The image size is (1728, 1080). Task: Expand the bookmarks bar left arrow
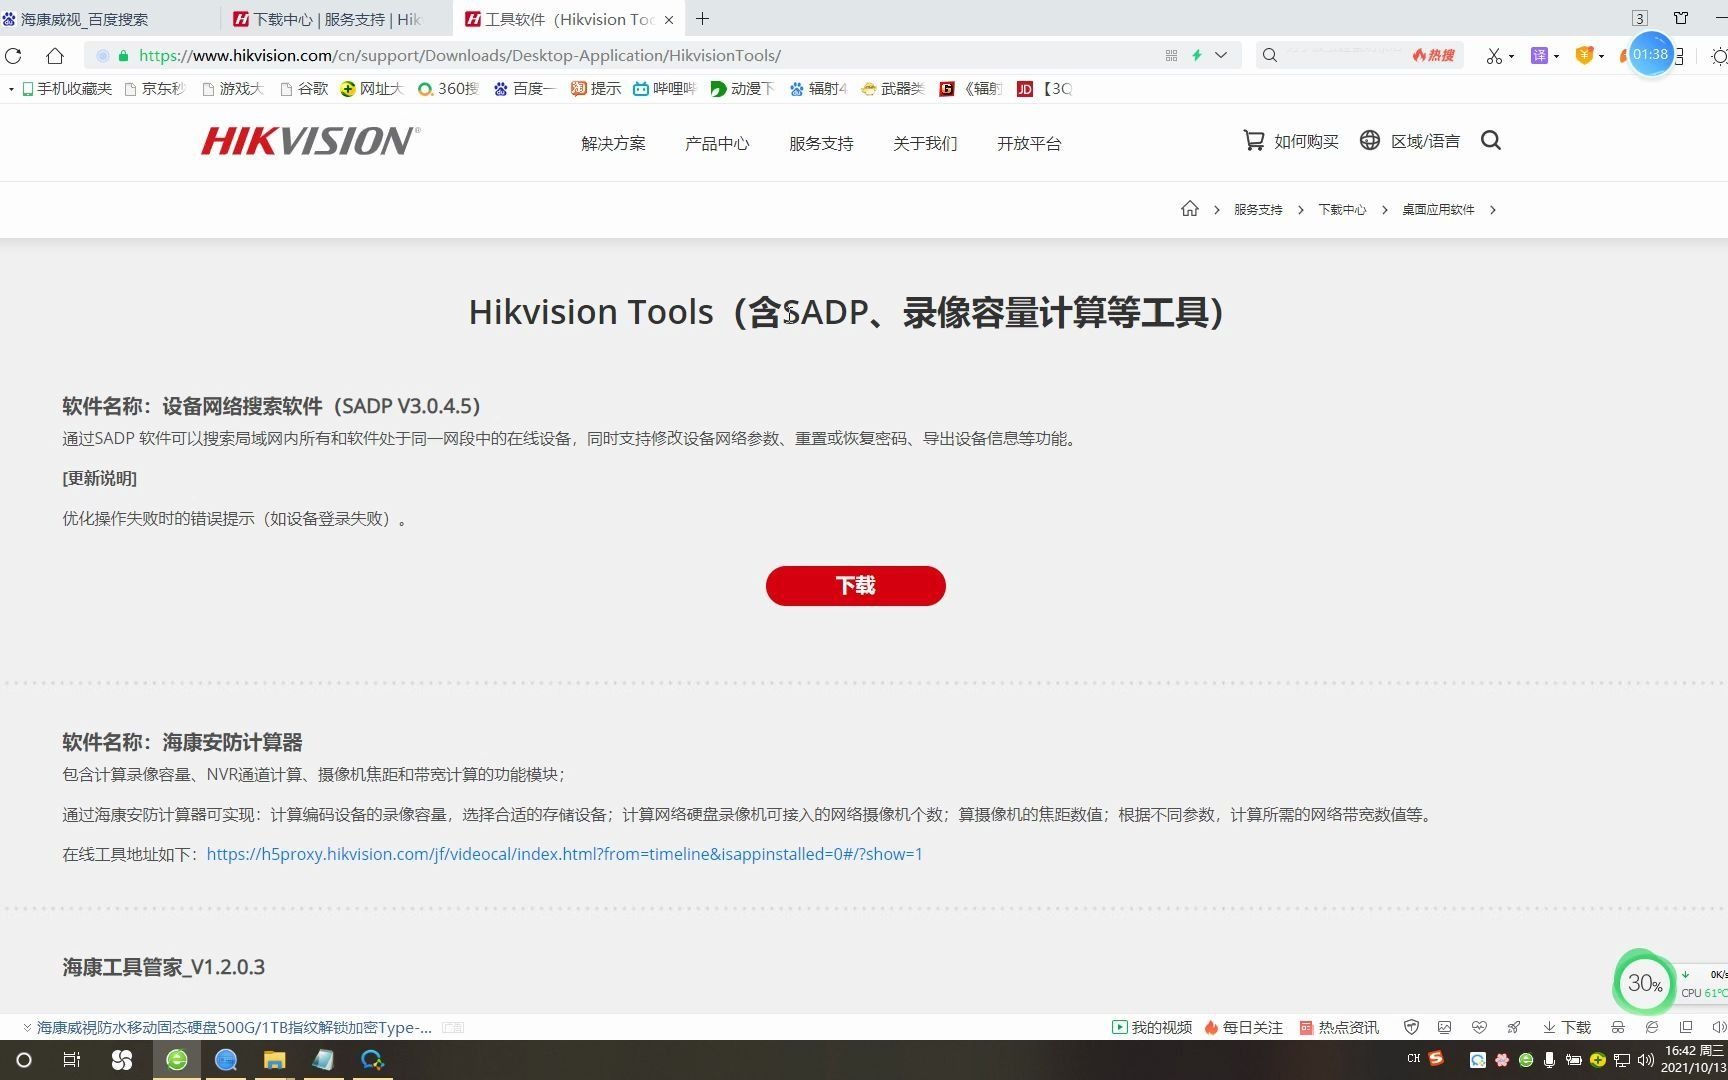click(x=10, y=89)
